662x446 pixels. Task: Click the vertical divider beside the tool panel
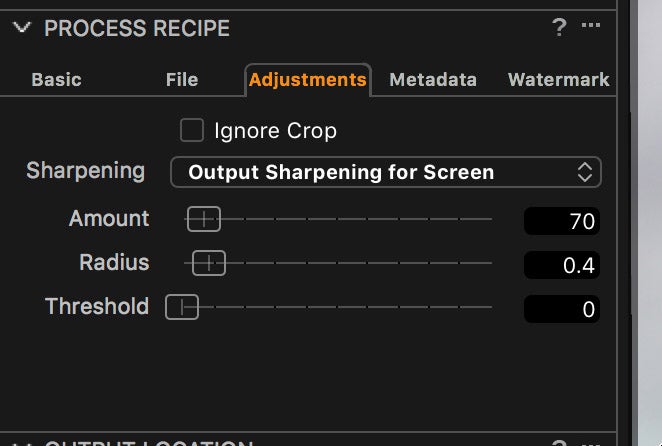[633, 223]
